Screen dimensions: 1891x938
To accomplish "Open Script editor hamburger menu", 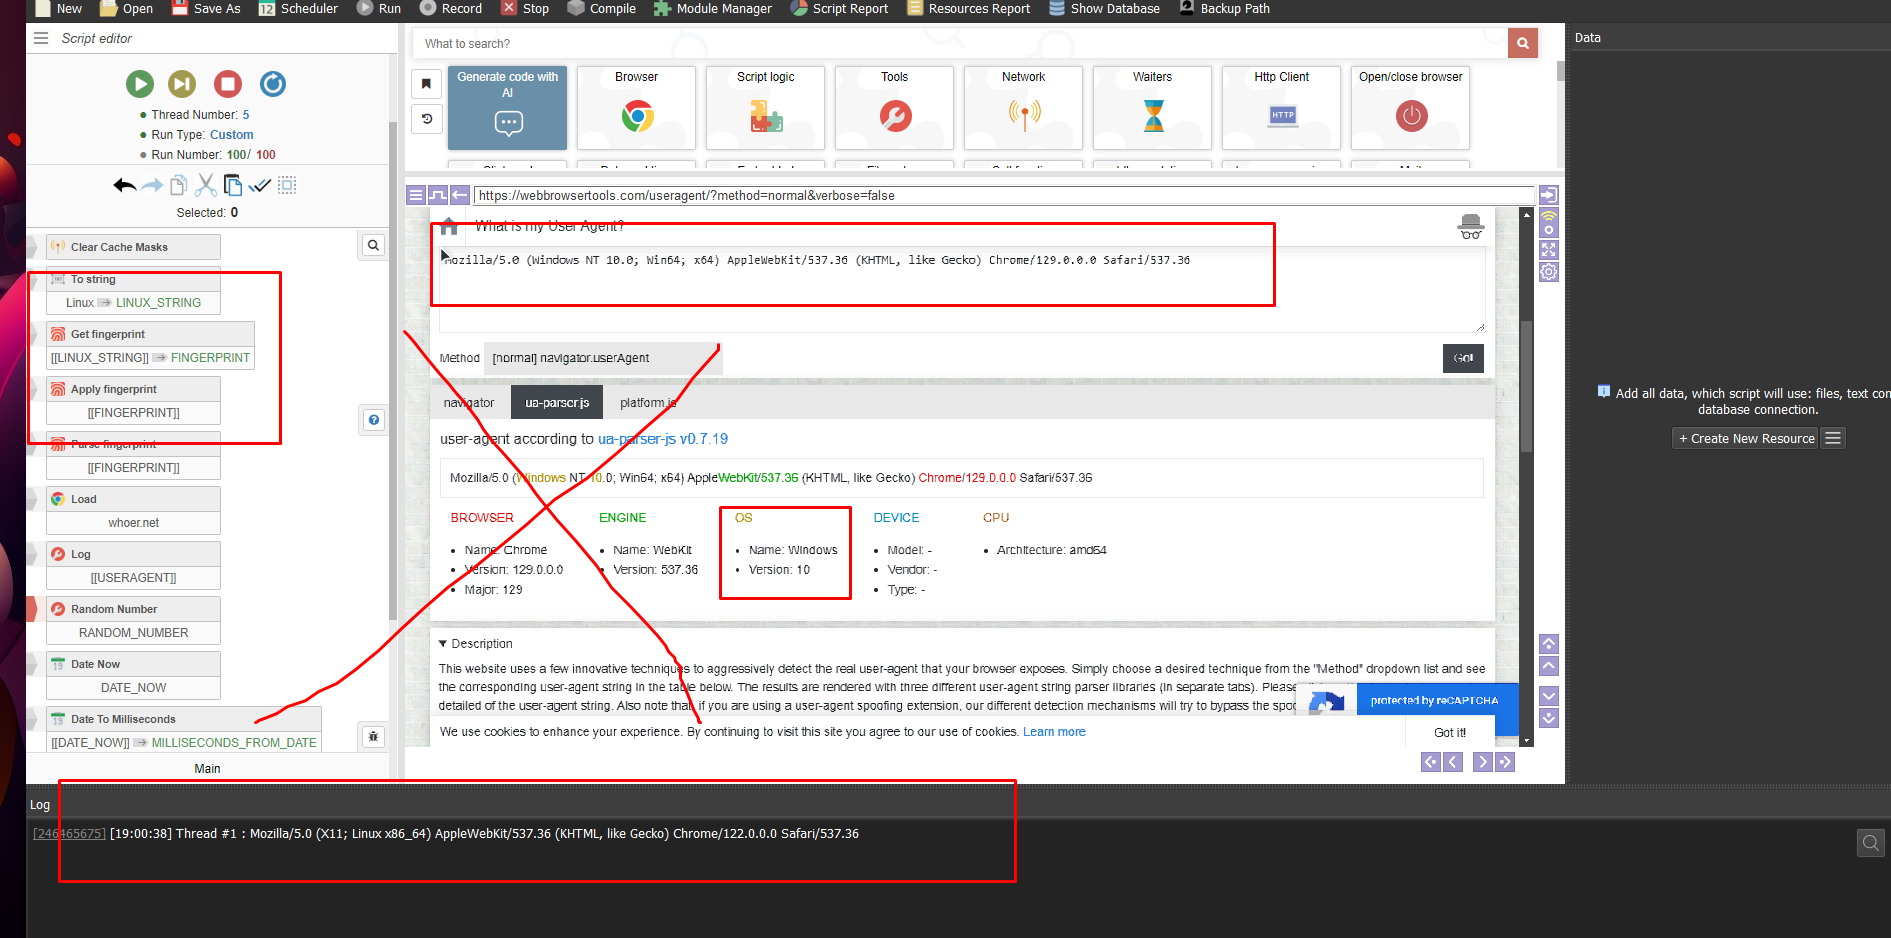I will (41, 38).
